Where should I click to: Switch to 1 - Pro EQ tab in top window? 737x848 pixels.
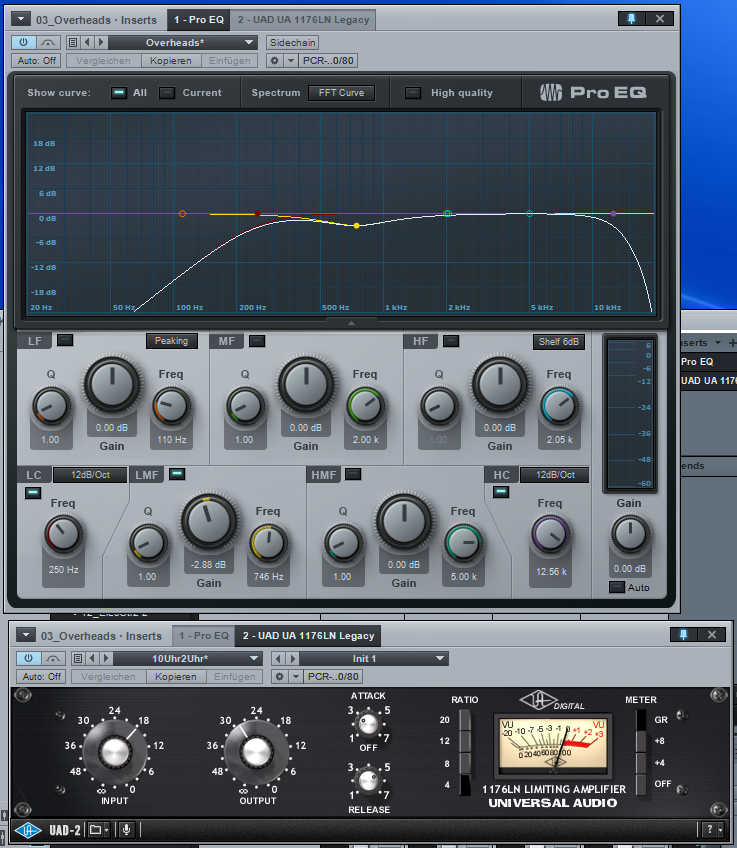point(198,19)
